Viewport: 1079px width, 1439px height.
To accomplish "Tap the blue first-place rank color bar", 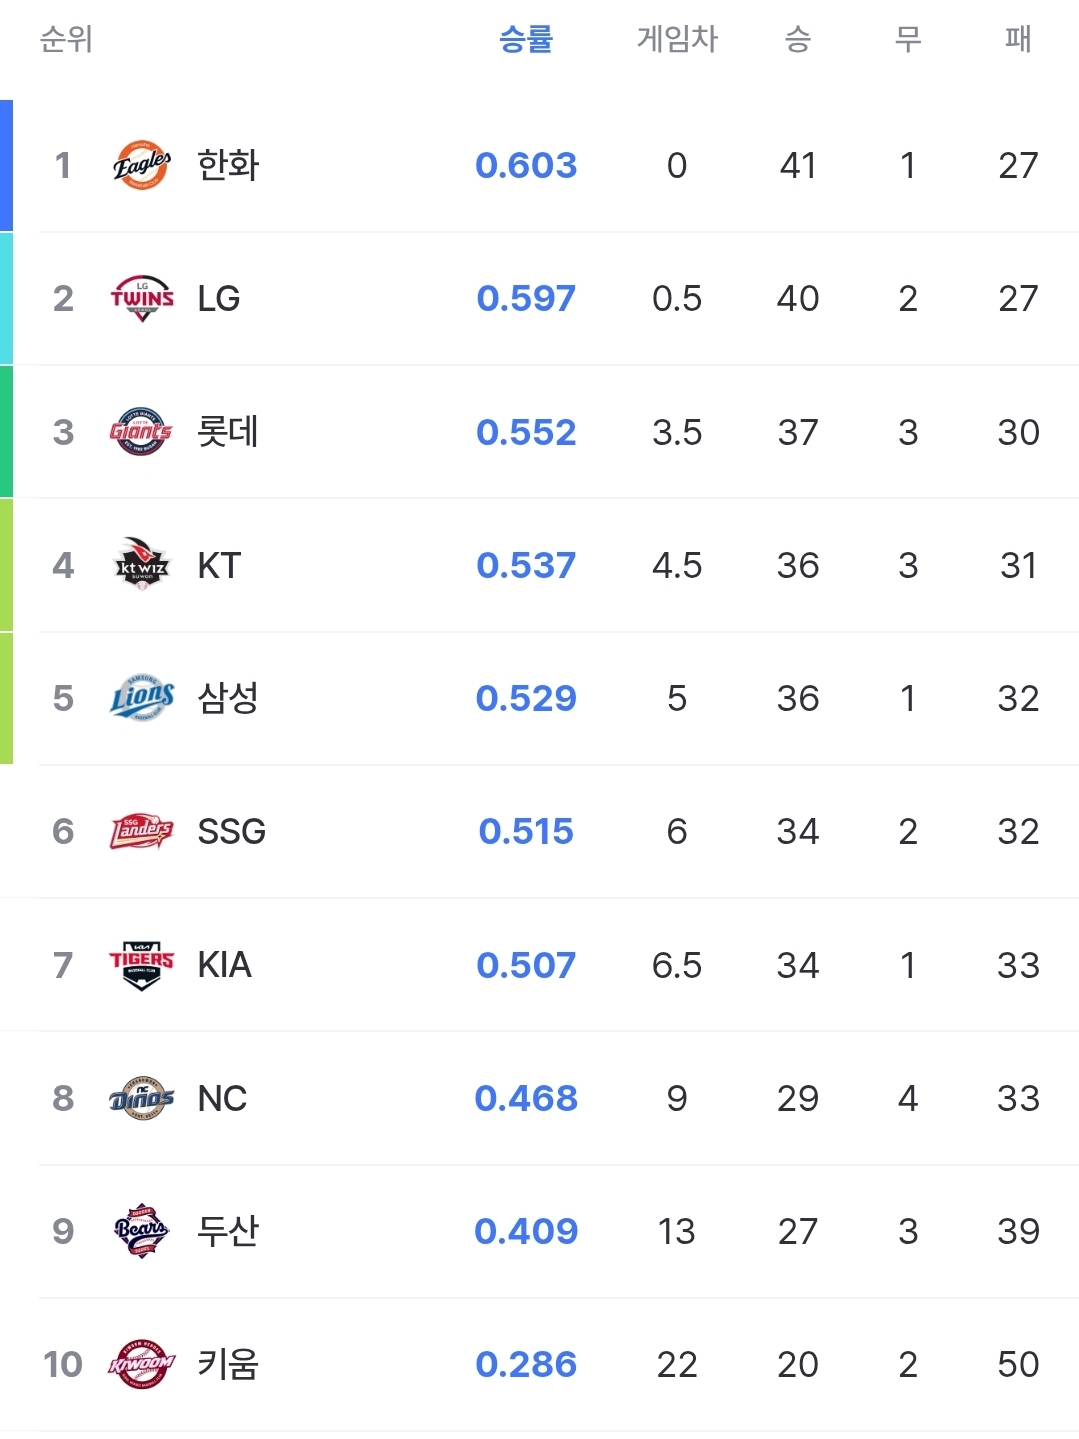I will point(6,165).
